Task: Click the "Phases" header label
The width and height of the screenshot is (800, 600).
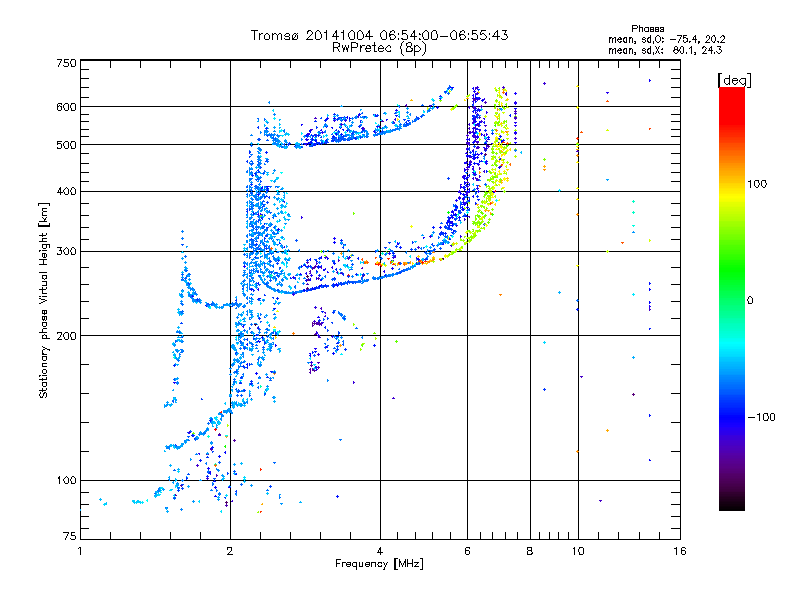Action: [647, 29]
